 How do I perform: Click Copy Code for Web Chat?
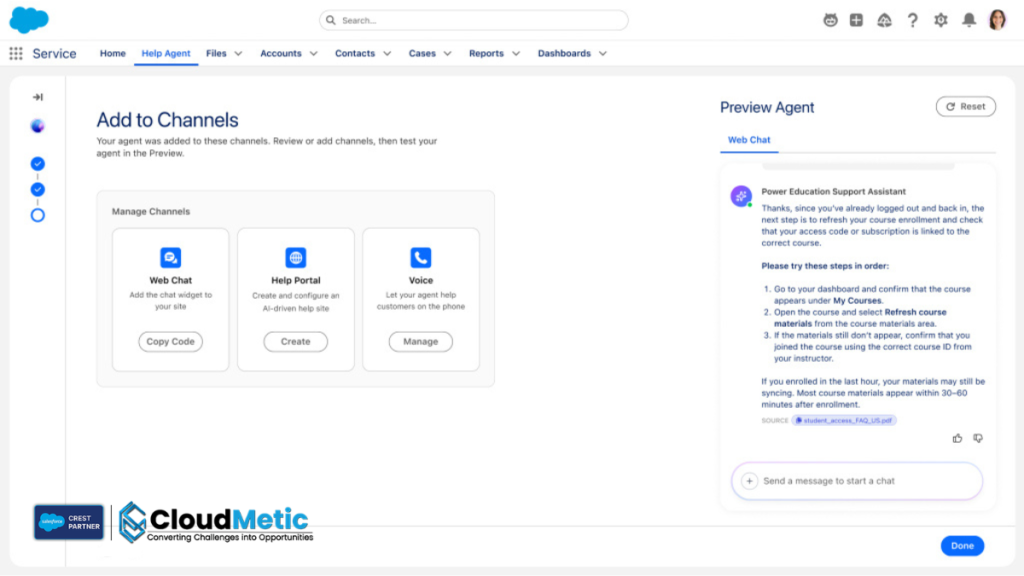coord(170,342)
